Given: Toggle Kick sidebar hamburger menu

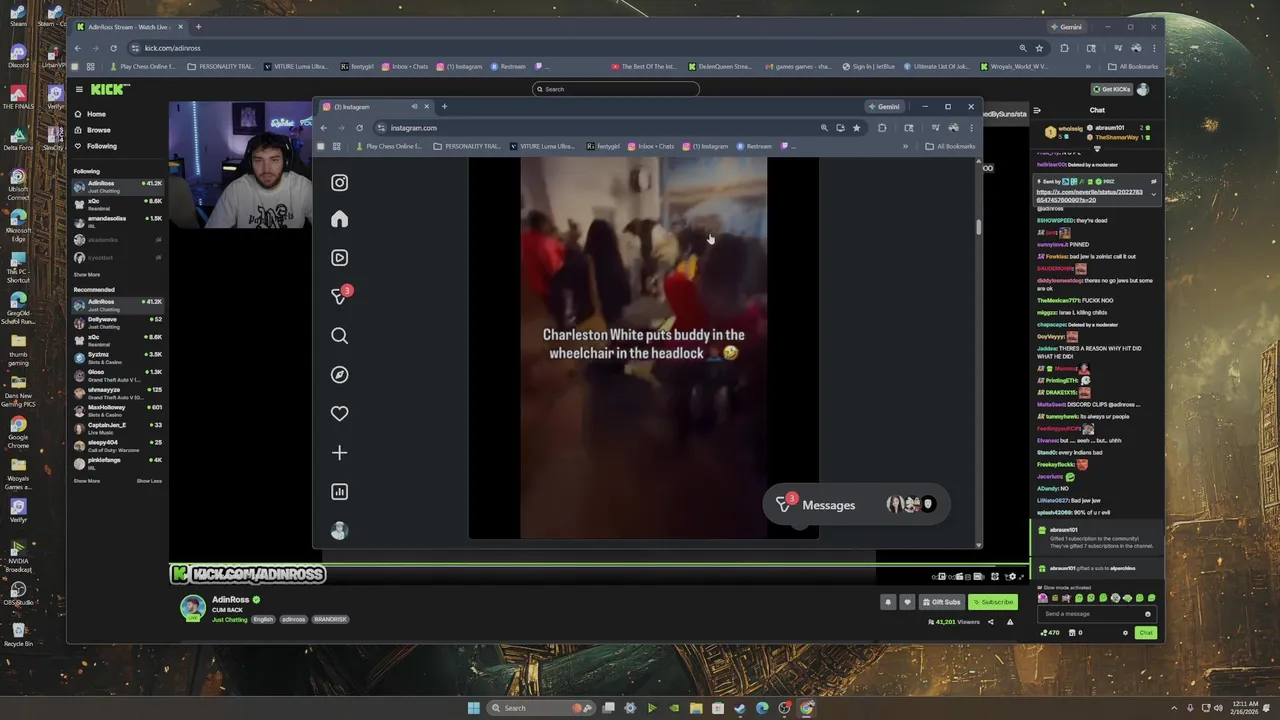Looking at the screenshot, I should point(78,90).
